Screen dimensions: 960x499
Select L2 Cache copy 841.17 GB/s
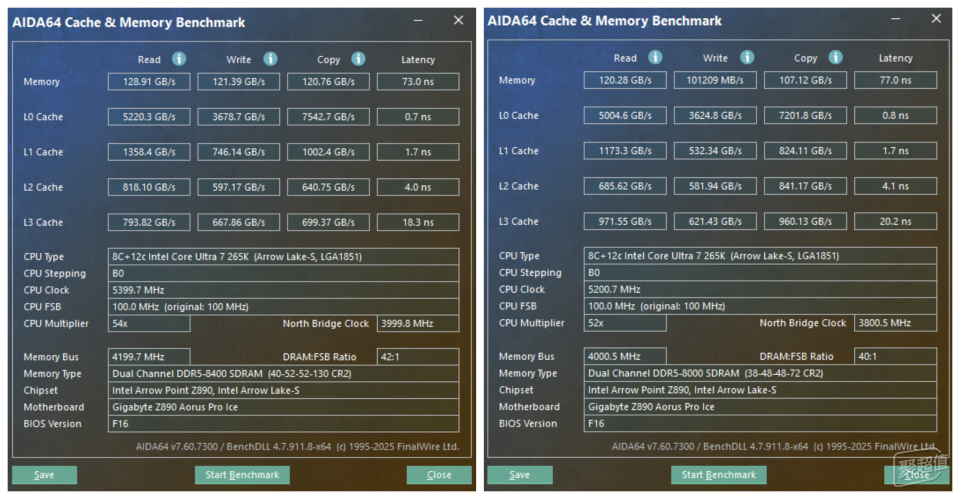click(805, 186)
